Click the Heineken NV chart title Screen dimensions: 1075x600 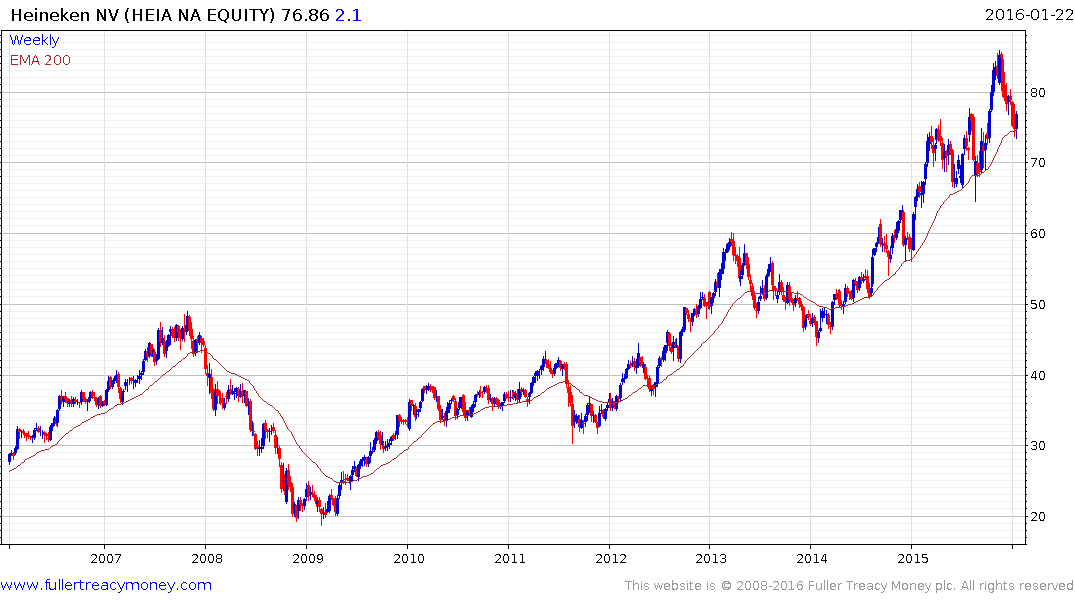pyautogui.click(x=143, y=15)
